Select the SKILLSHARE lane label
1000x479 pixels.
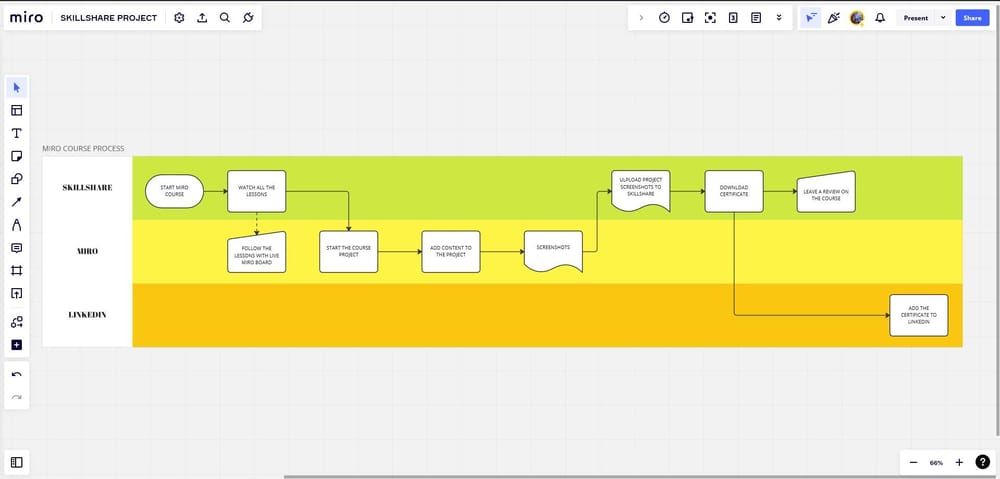87,188
